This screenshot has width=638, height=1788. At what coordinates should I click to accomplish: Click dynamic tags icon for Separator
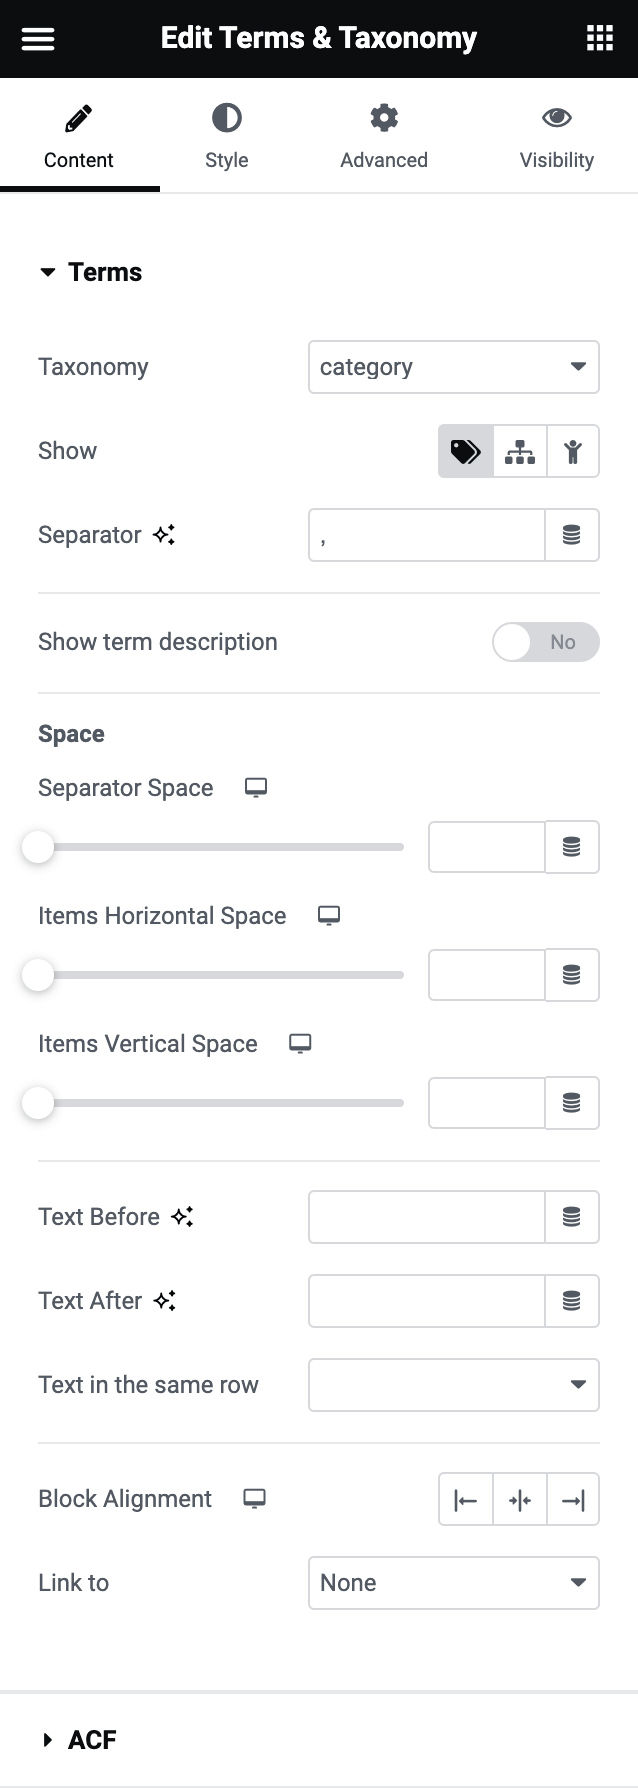pyautogui.click(x=572, y=535)
